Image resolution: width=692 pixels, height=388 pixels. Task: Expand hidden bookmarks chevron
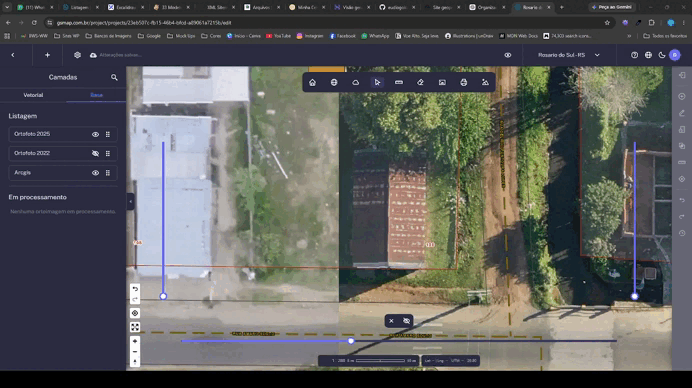629,36
